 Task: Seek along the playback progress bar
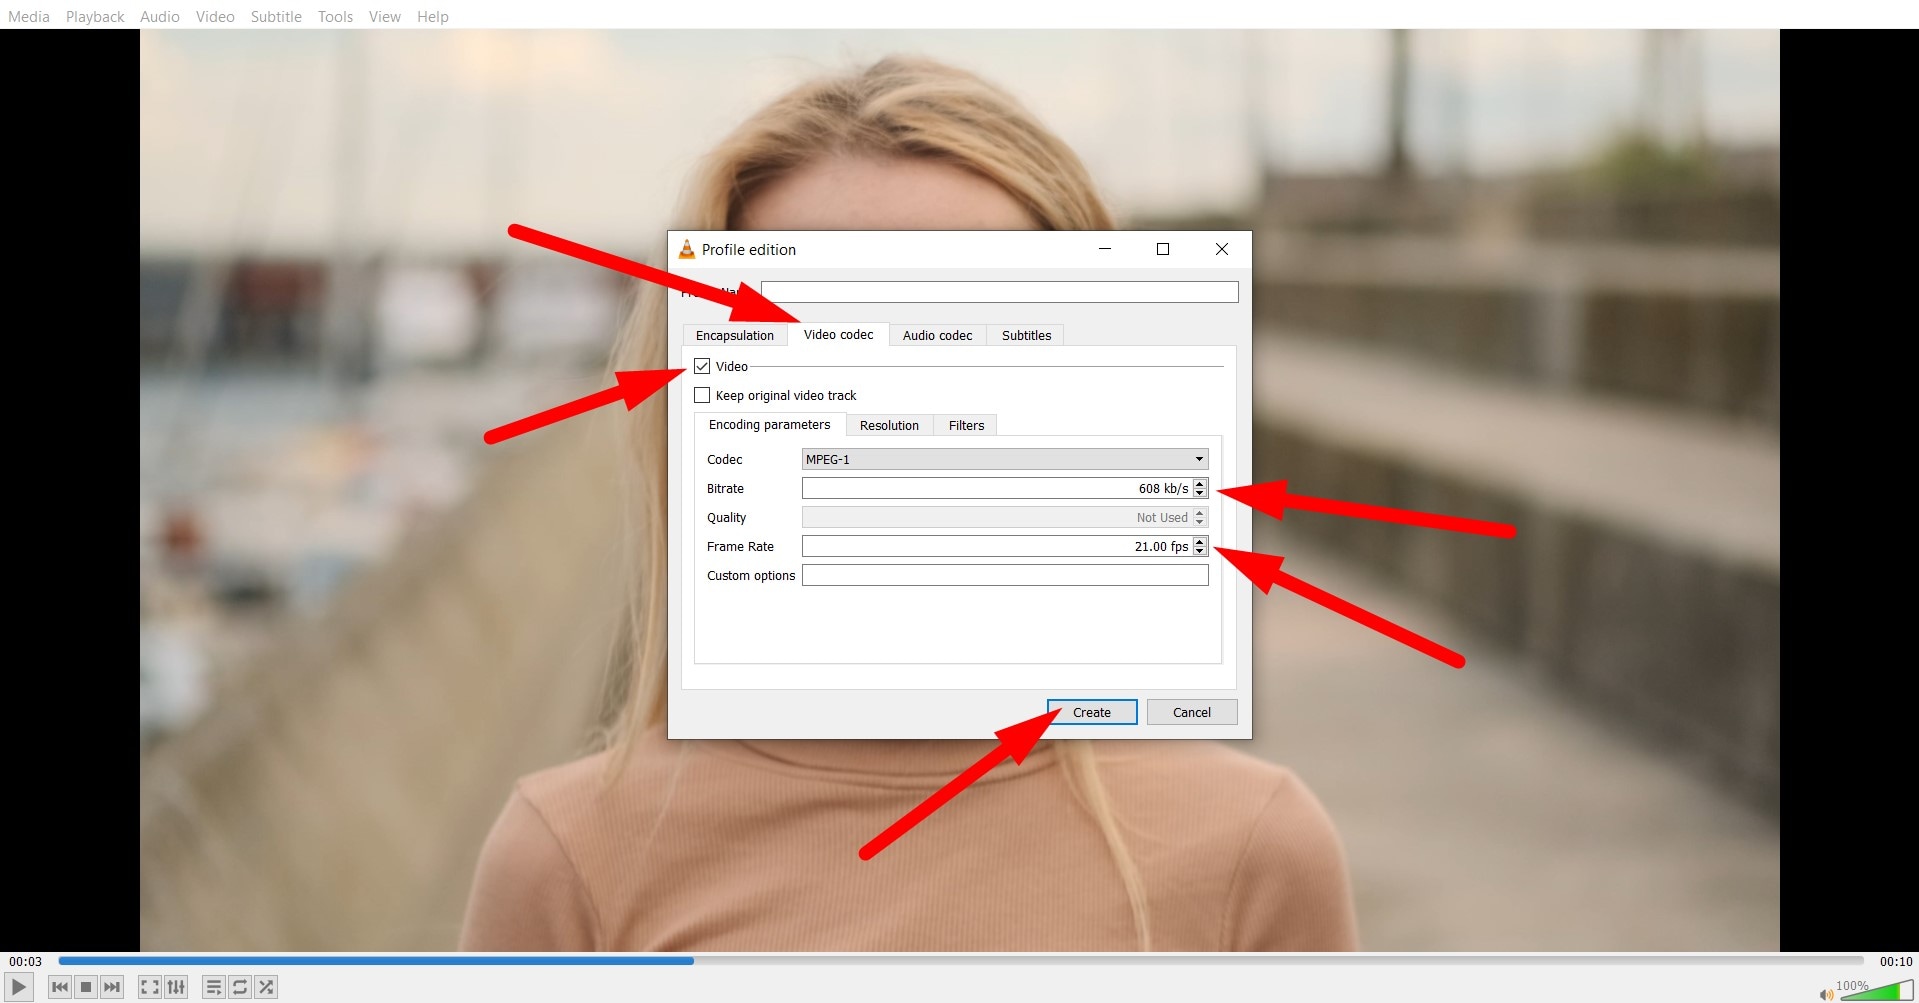pyautogui.click(x=960, y=961)
